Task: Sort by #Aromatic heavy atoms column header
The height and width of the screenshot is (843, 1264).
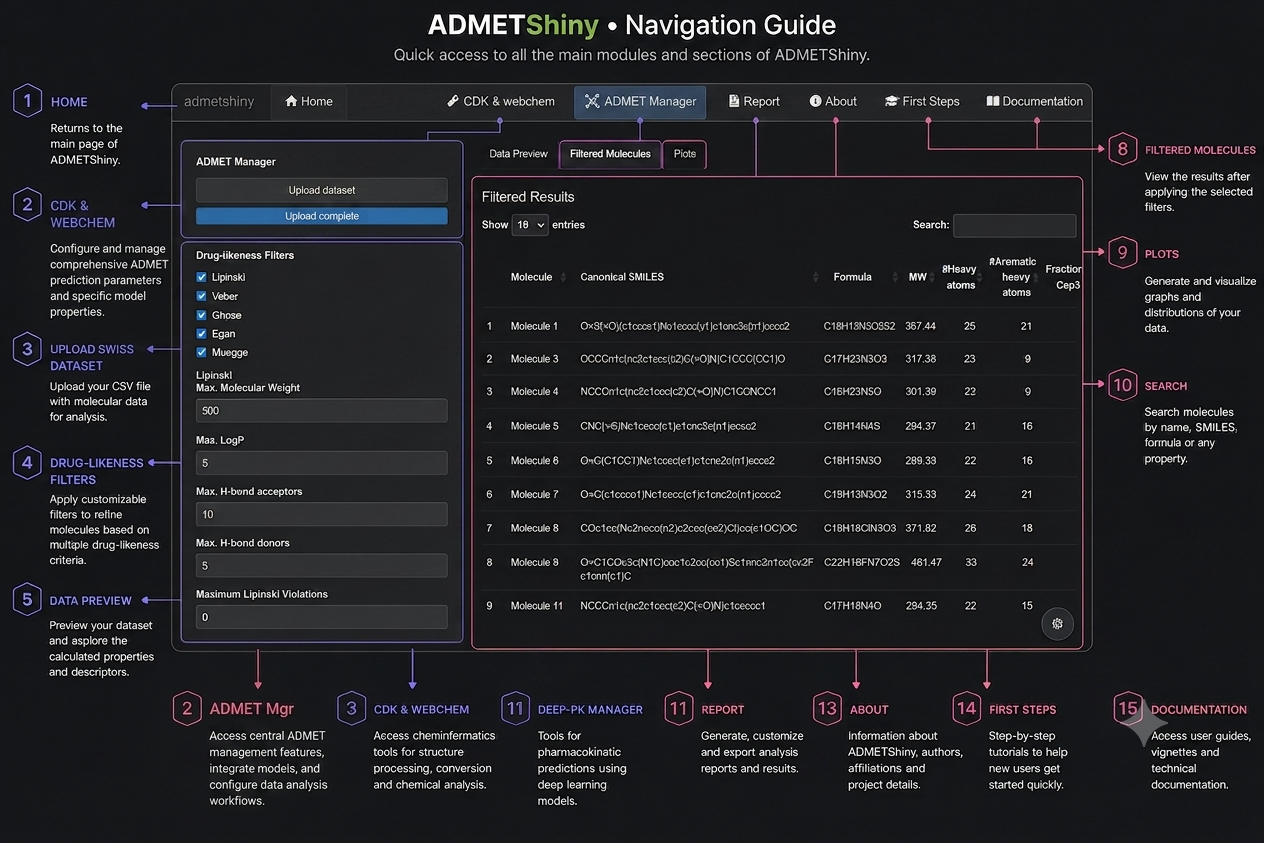Action: (x=1013, y=277)
